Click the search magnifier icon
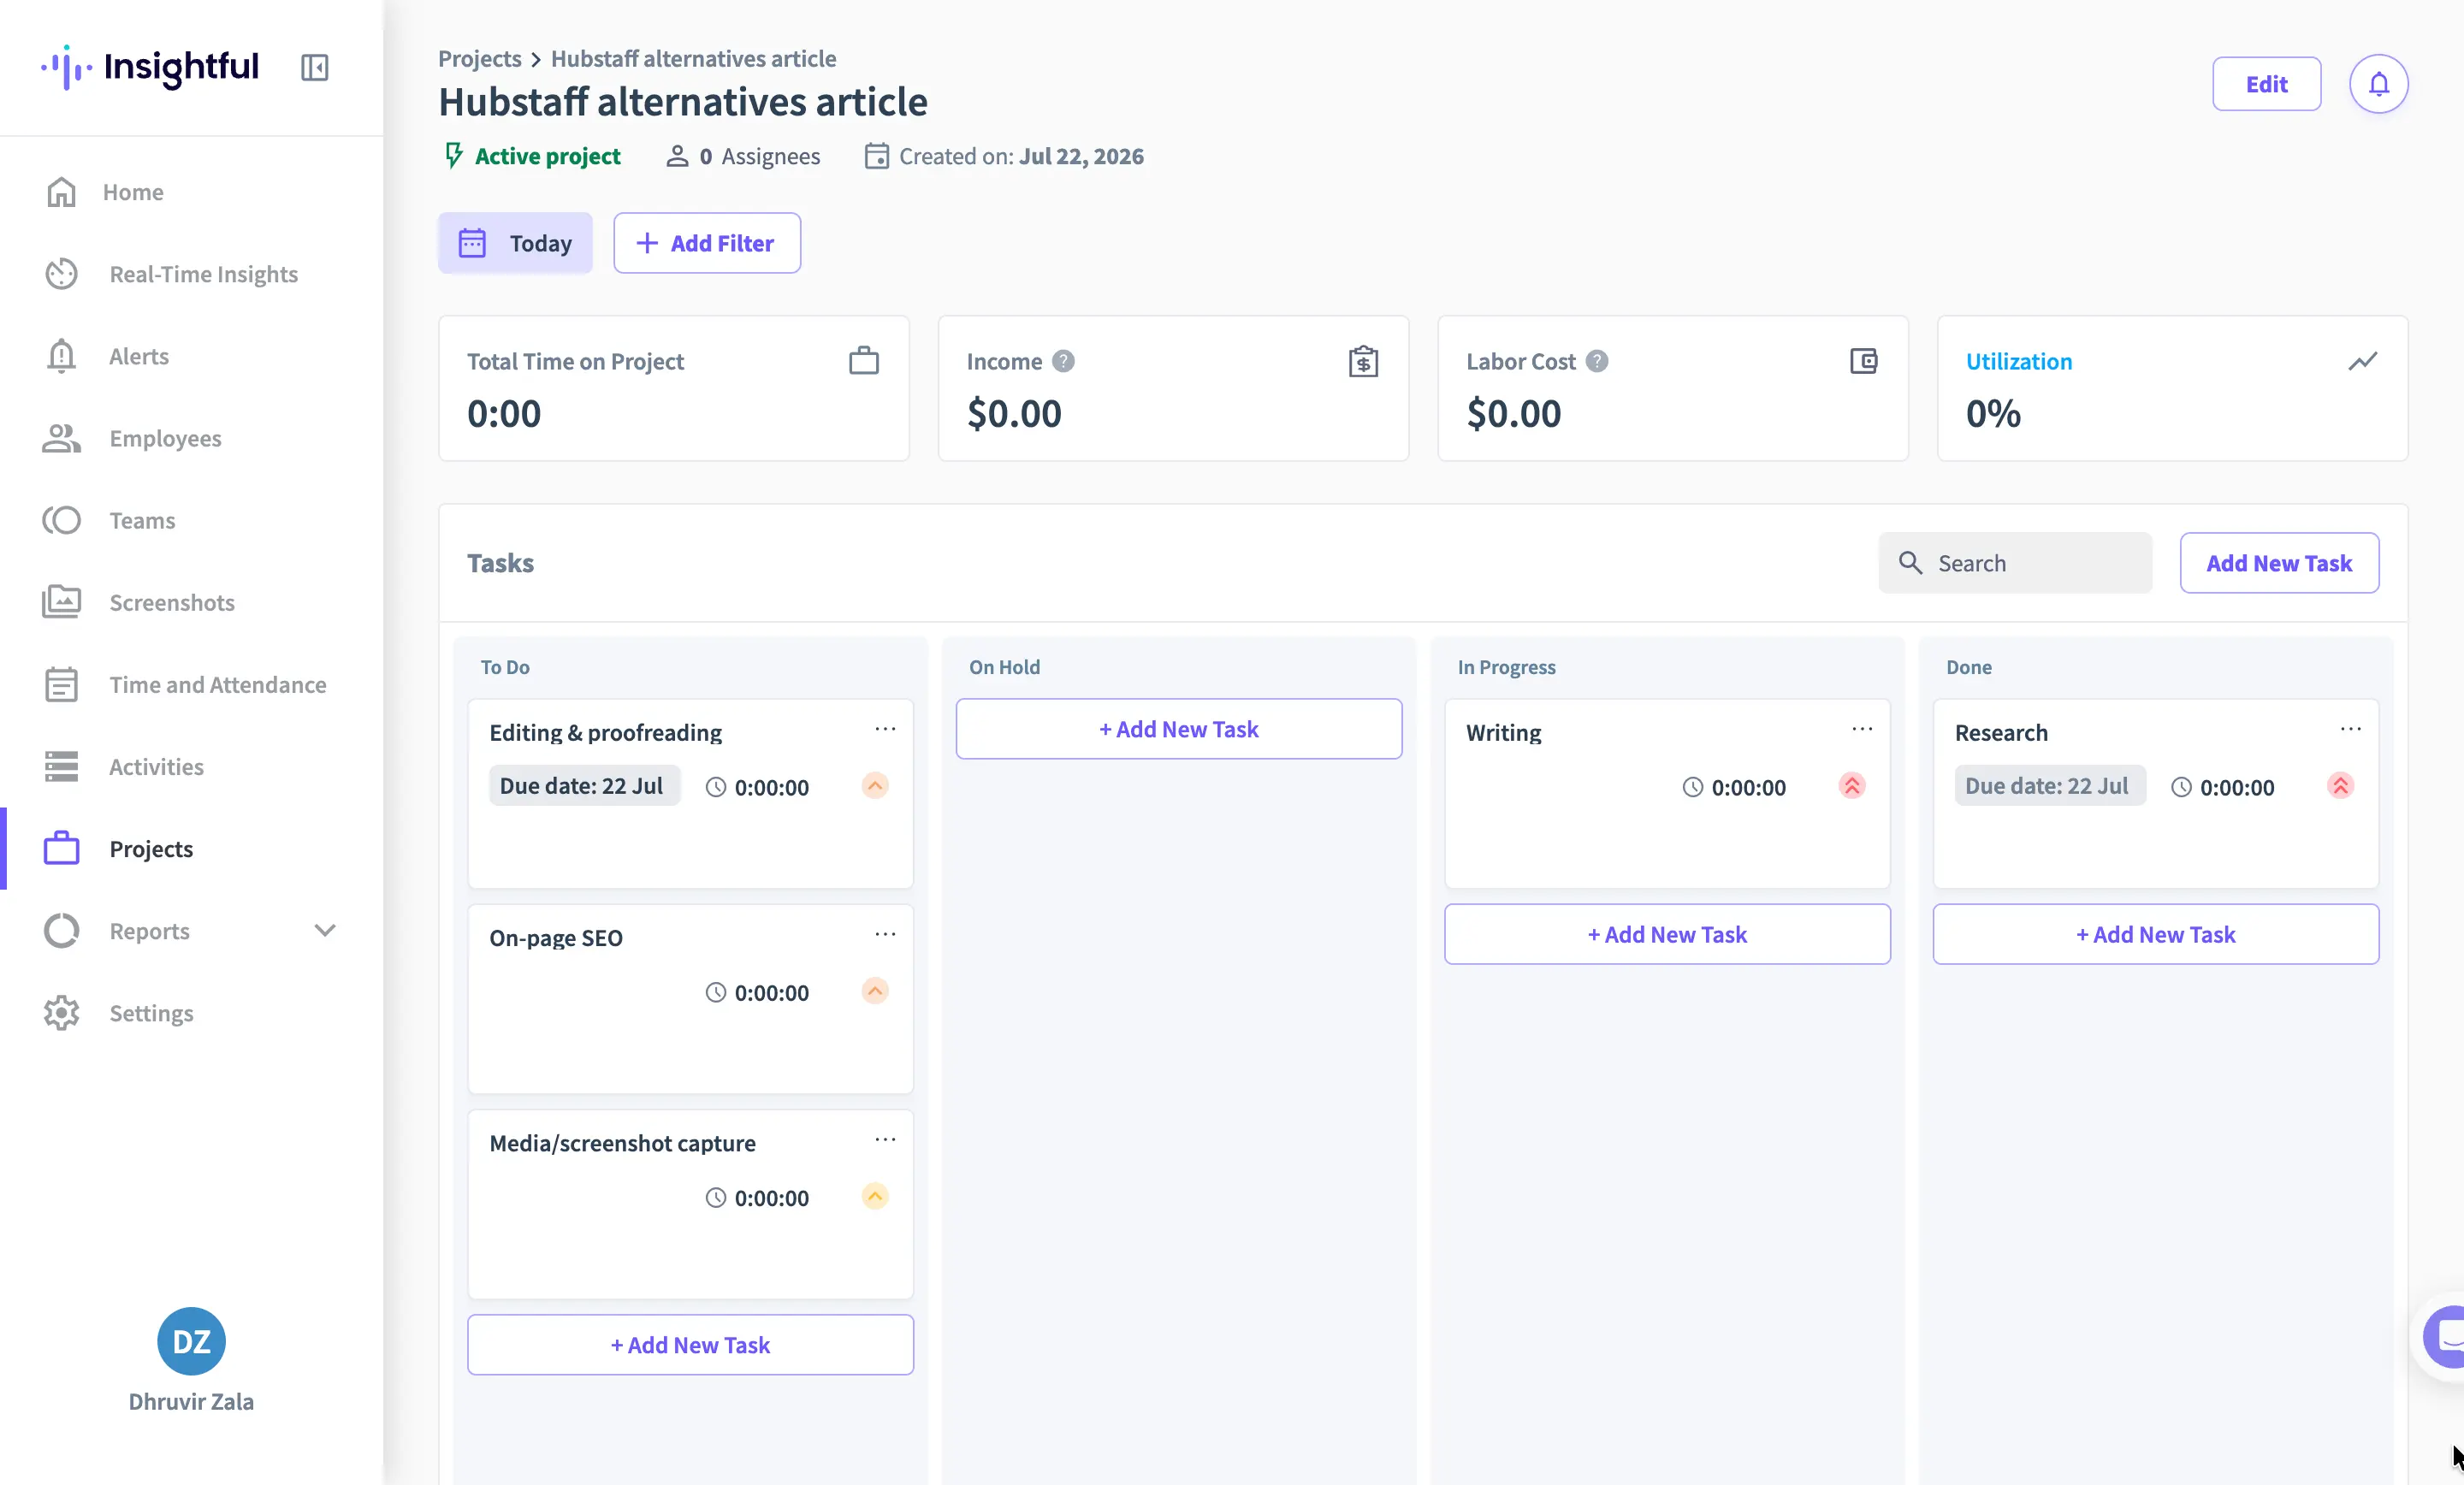Viewport: 2464px width, 1485px height. (x=1910, y=563)
